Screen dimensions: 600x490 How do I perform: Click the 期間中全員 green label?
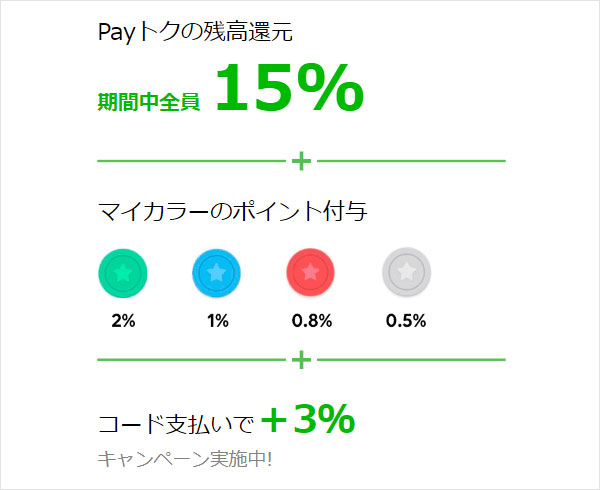click(149, 102)
